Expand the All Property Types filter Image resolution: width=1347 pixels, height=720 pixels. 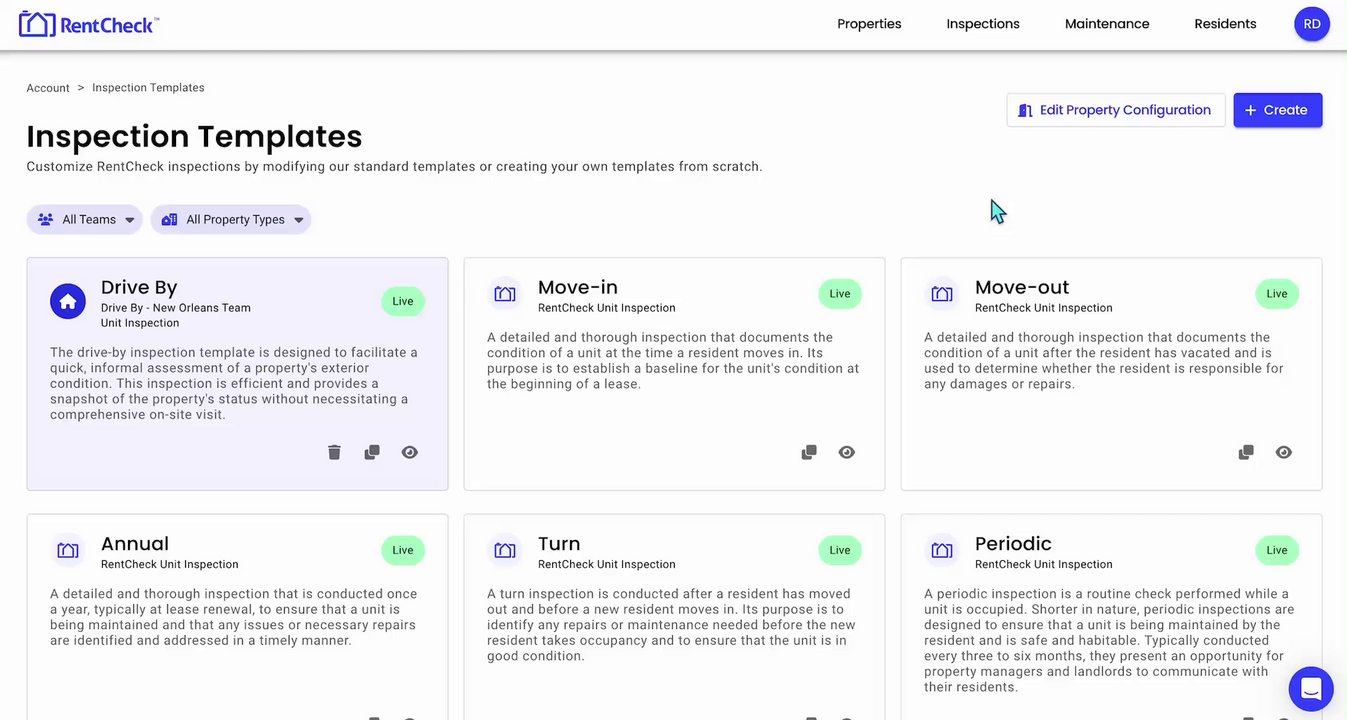[x=231, y=220]
